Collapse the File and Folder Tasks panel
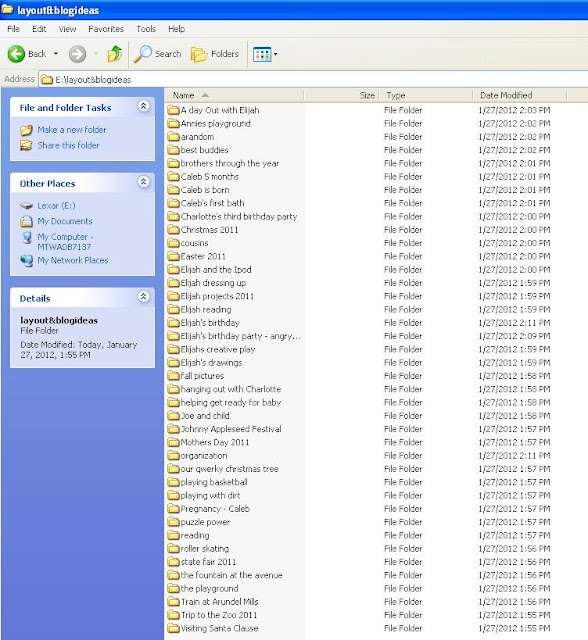The image size is (588, 640). tap(143, 107)
